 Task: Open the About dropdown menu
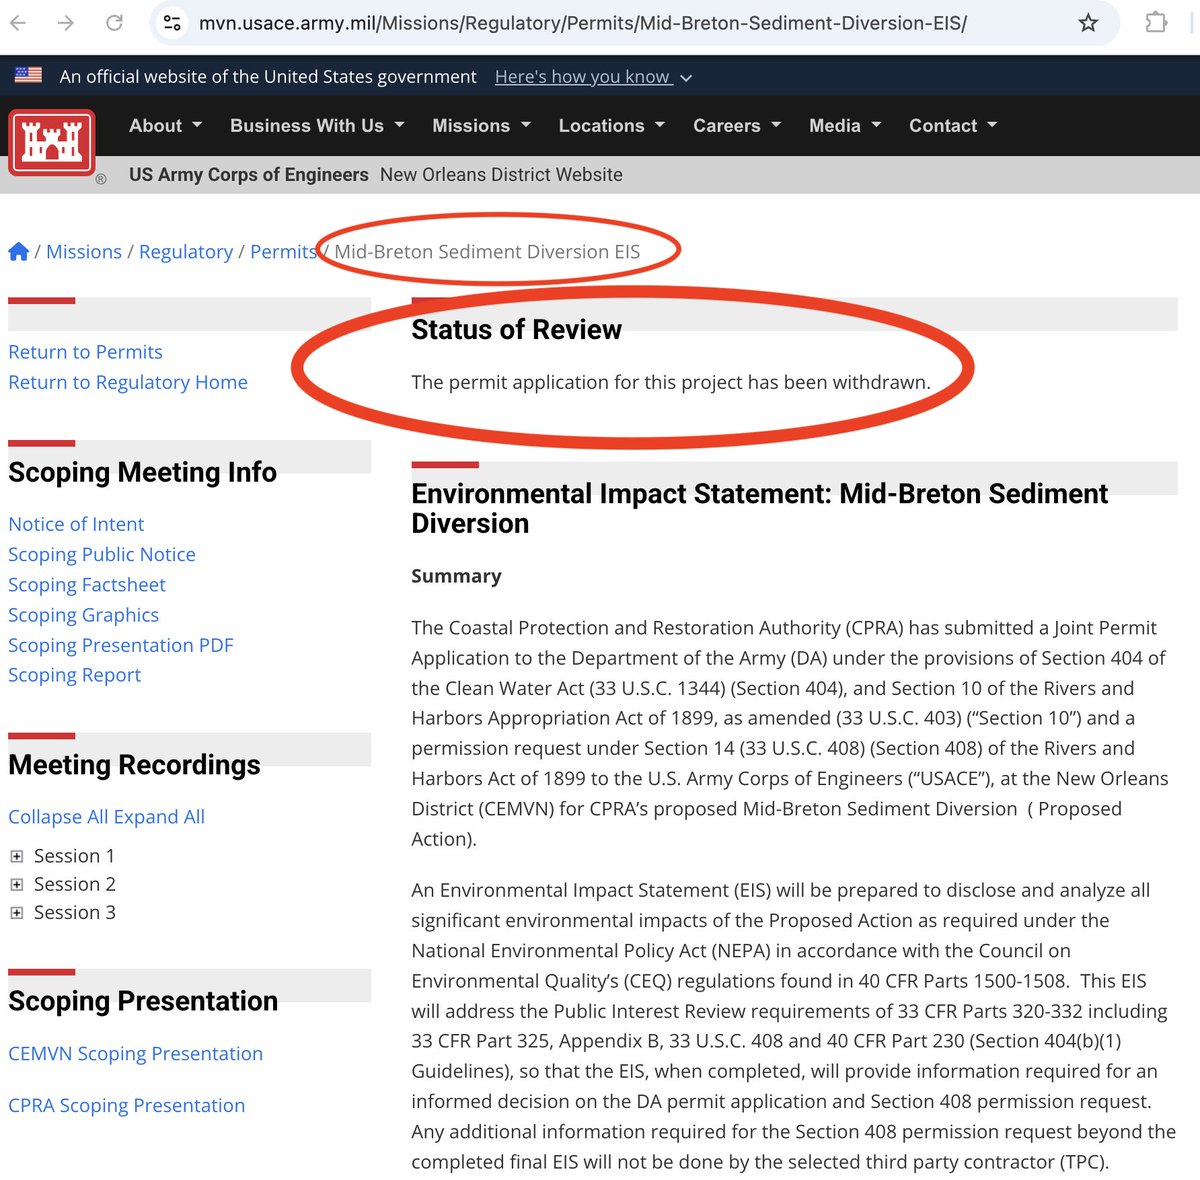tap(165, 126)
